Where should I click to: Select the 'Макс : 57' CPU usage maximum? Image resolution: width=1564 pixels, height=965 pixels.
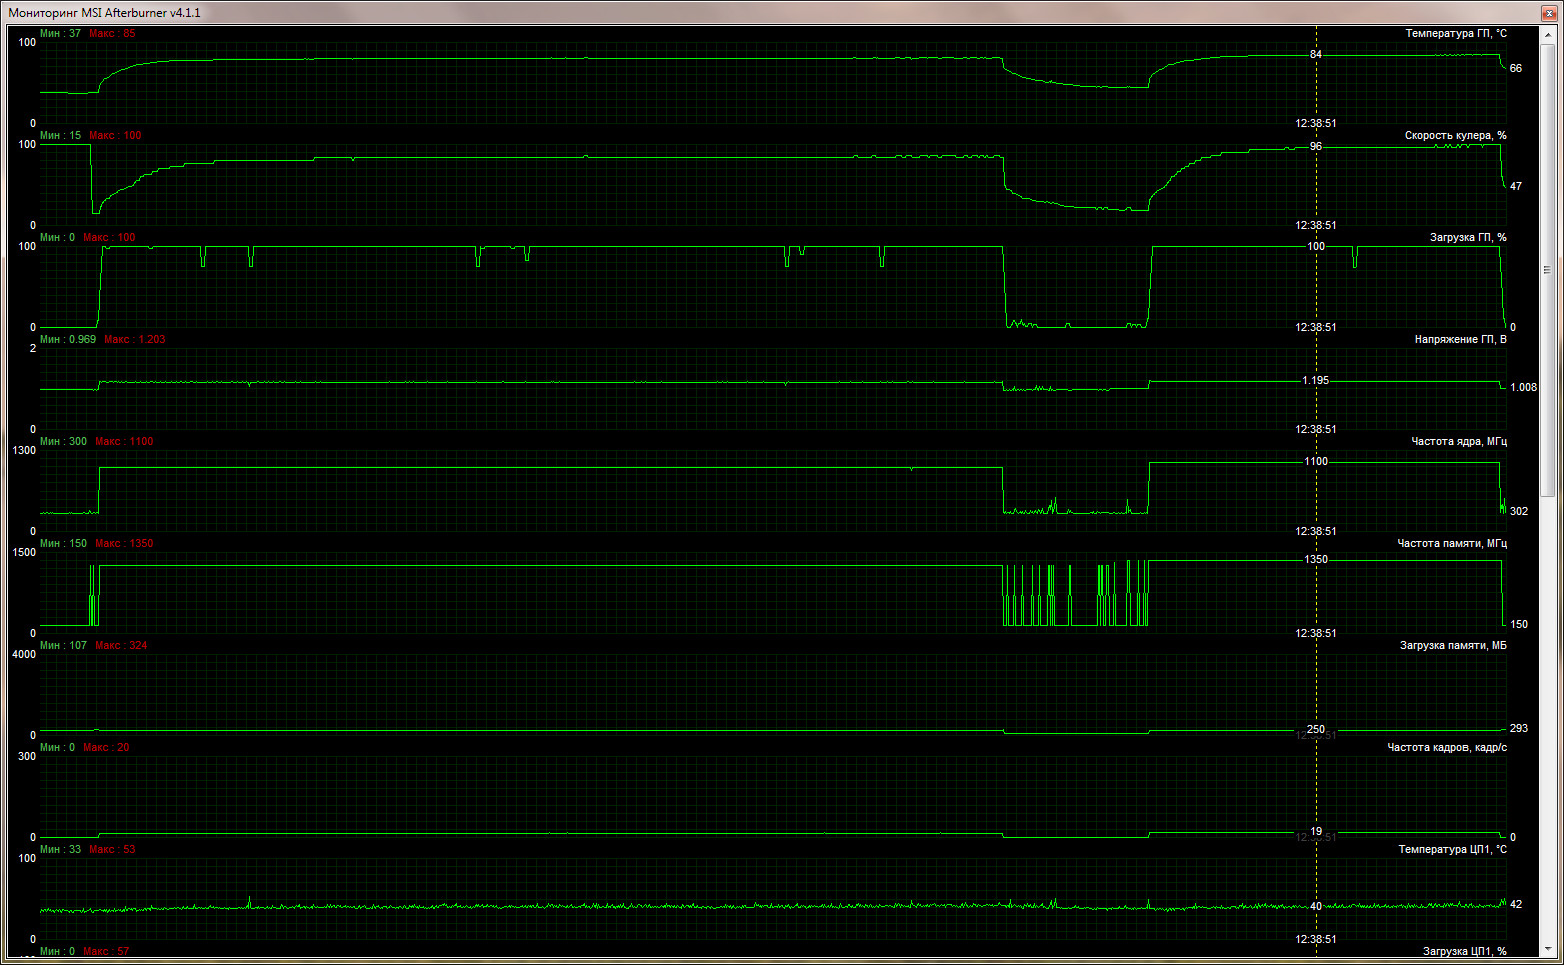(x=106, y=952)
